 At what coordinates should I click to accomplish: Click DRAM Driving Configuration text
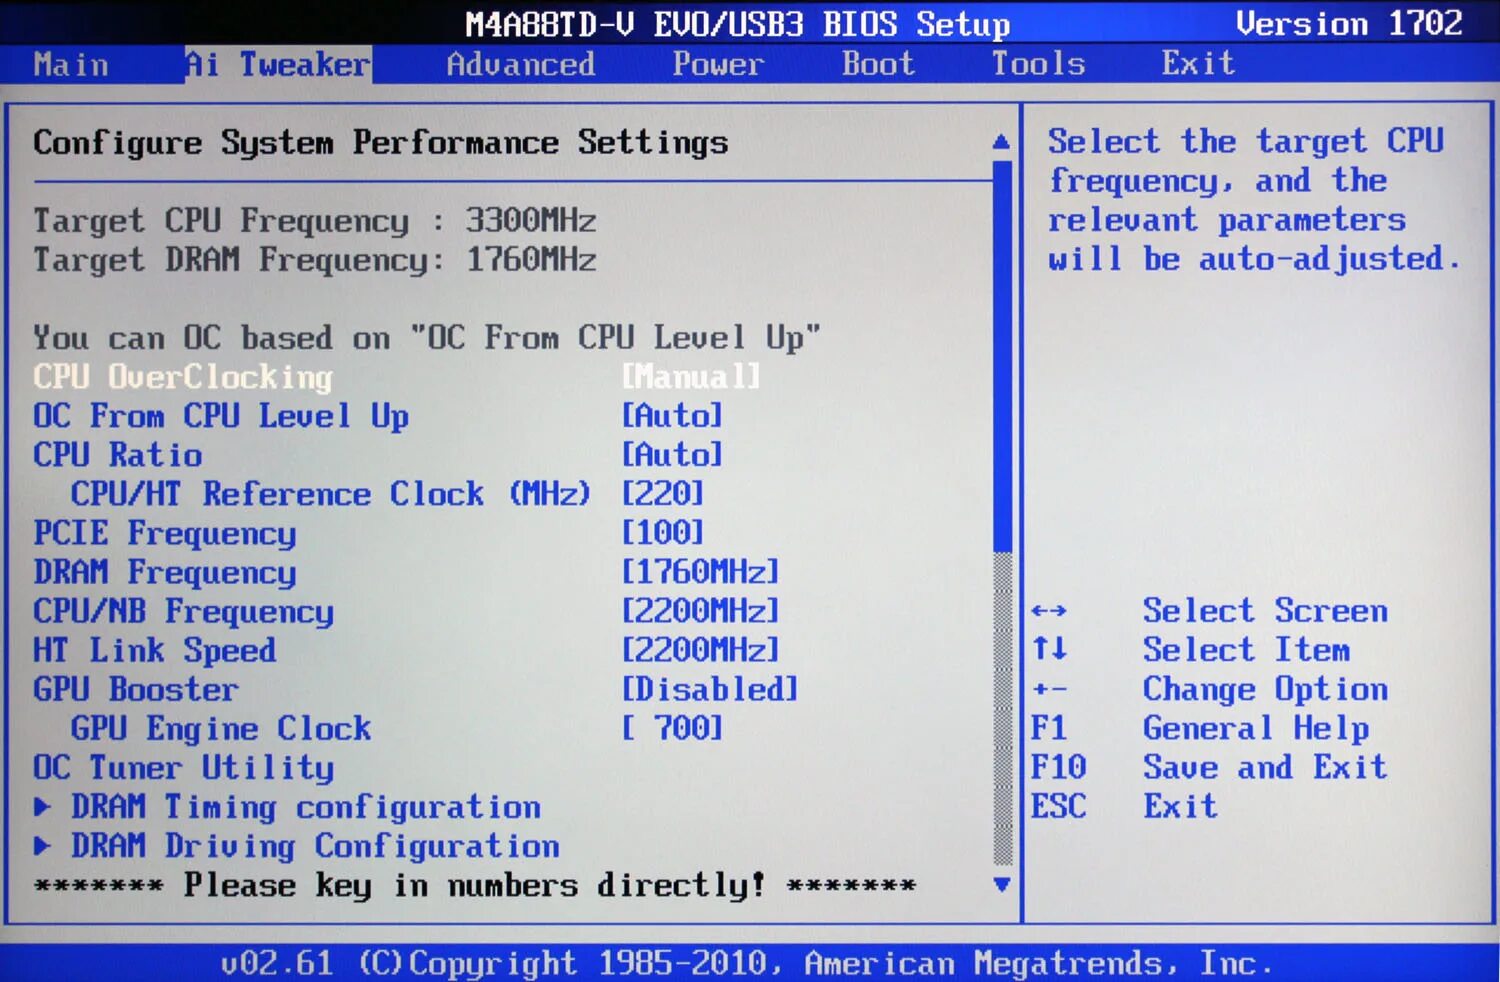315,846
